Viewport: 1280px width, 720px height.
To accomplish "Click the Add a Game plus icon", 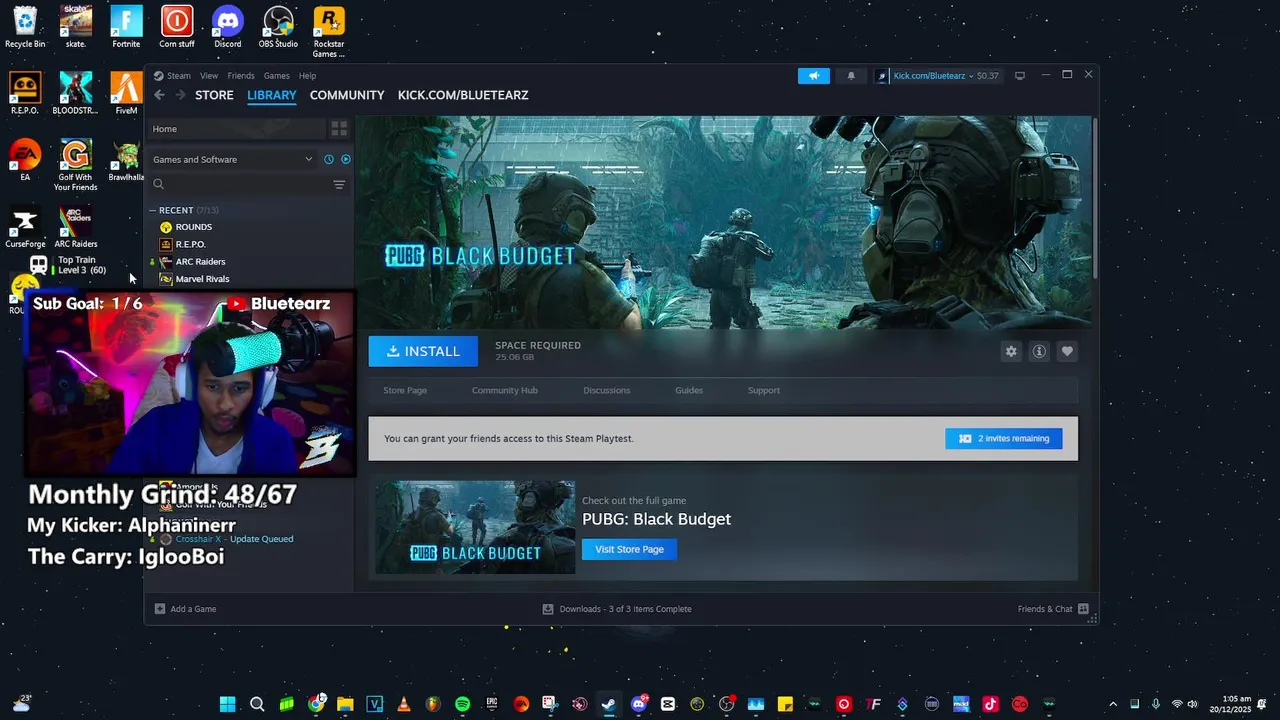I will [x=160, y=609].
